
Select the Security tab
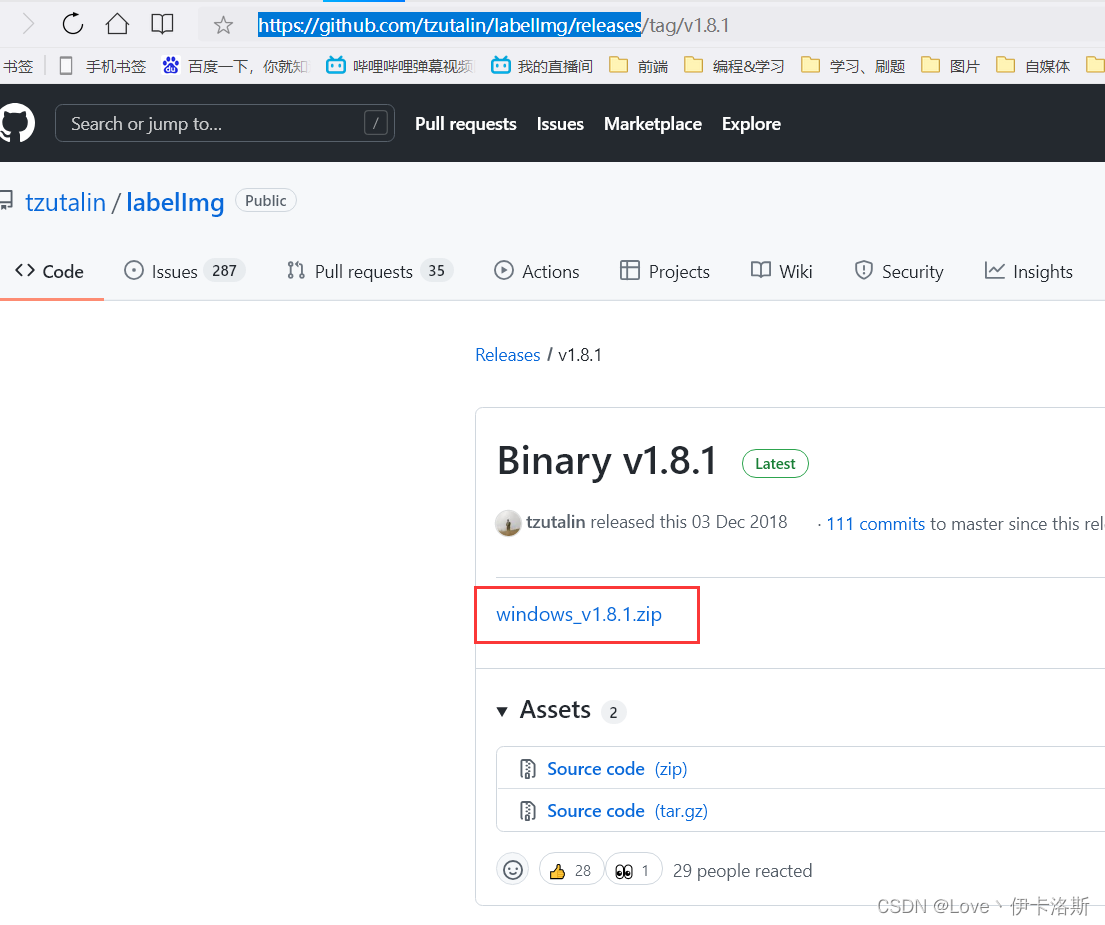(899, 271)
